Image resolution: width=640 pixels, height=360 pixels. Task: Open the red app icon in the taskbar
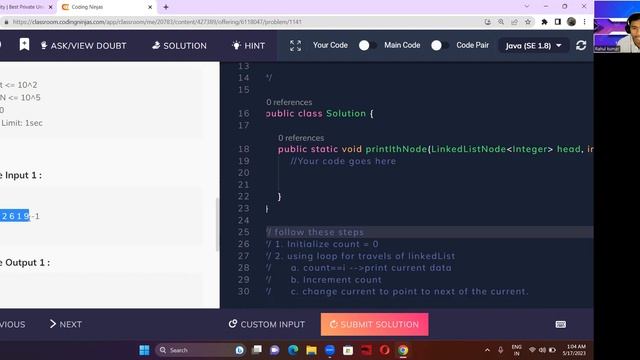pos(366,350)
